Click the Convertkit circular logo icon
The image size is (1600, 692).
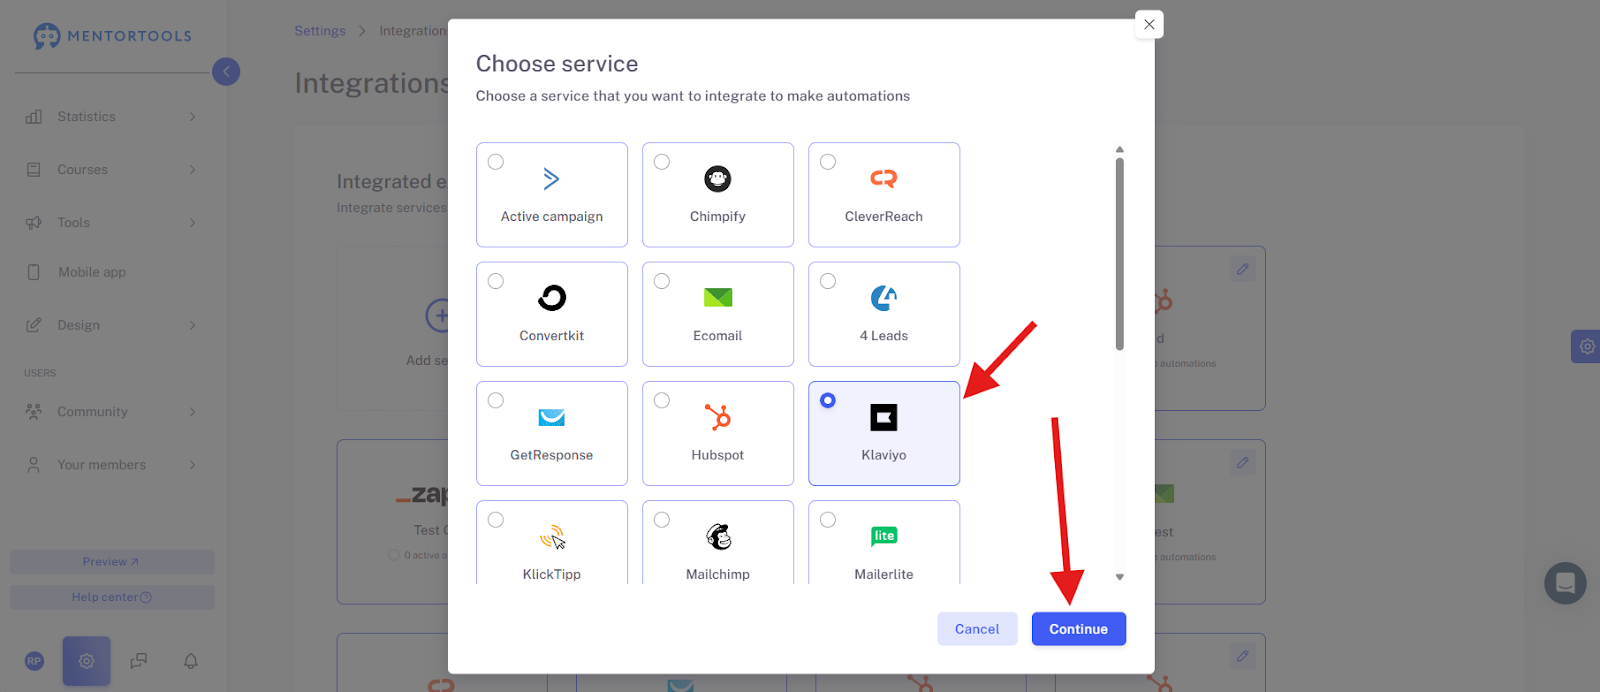click(x=552, y=298)
